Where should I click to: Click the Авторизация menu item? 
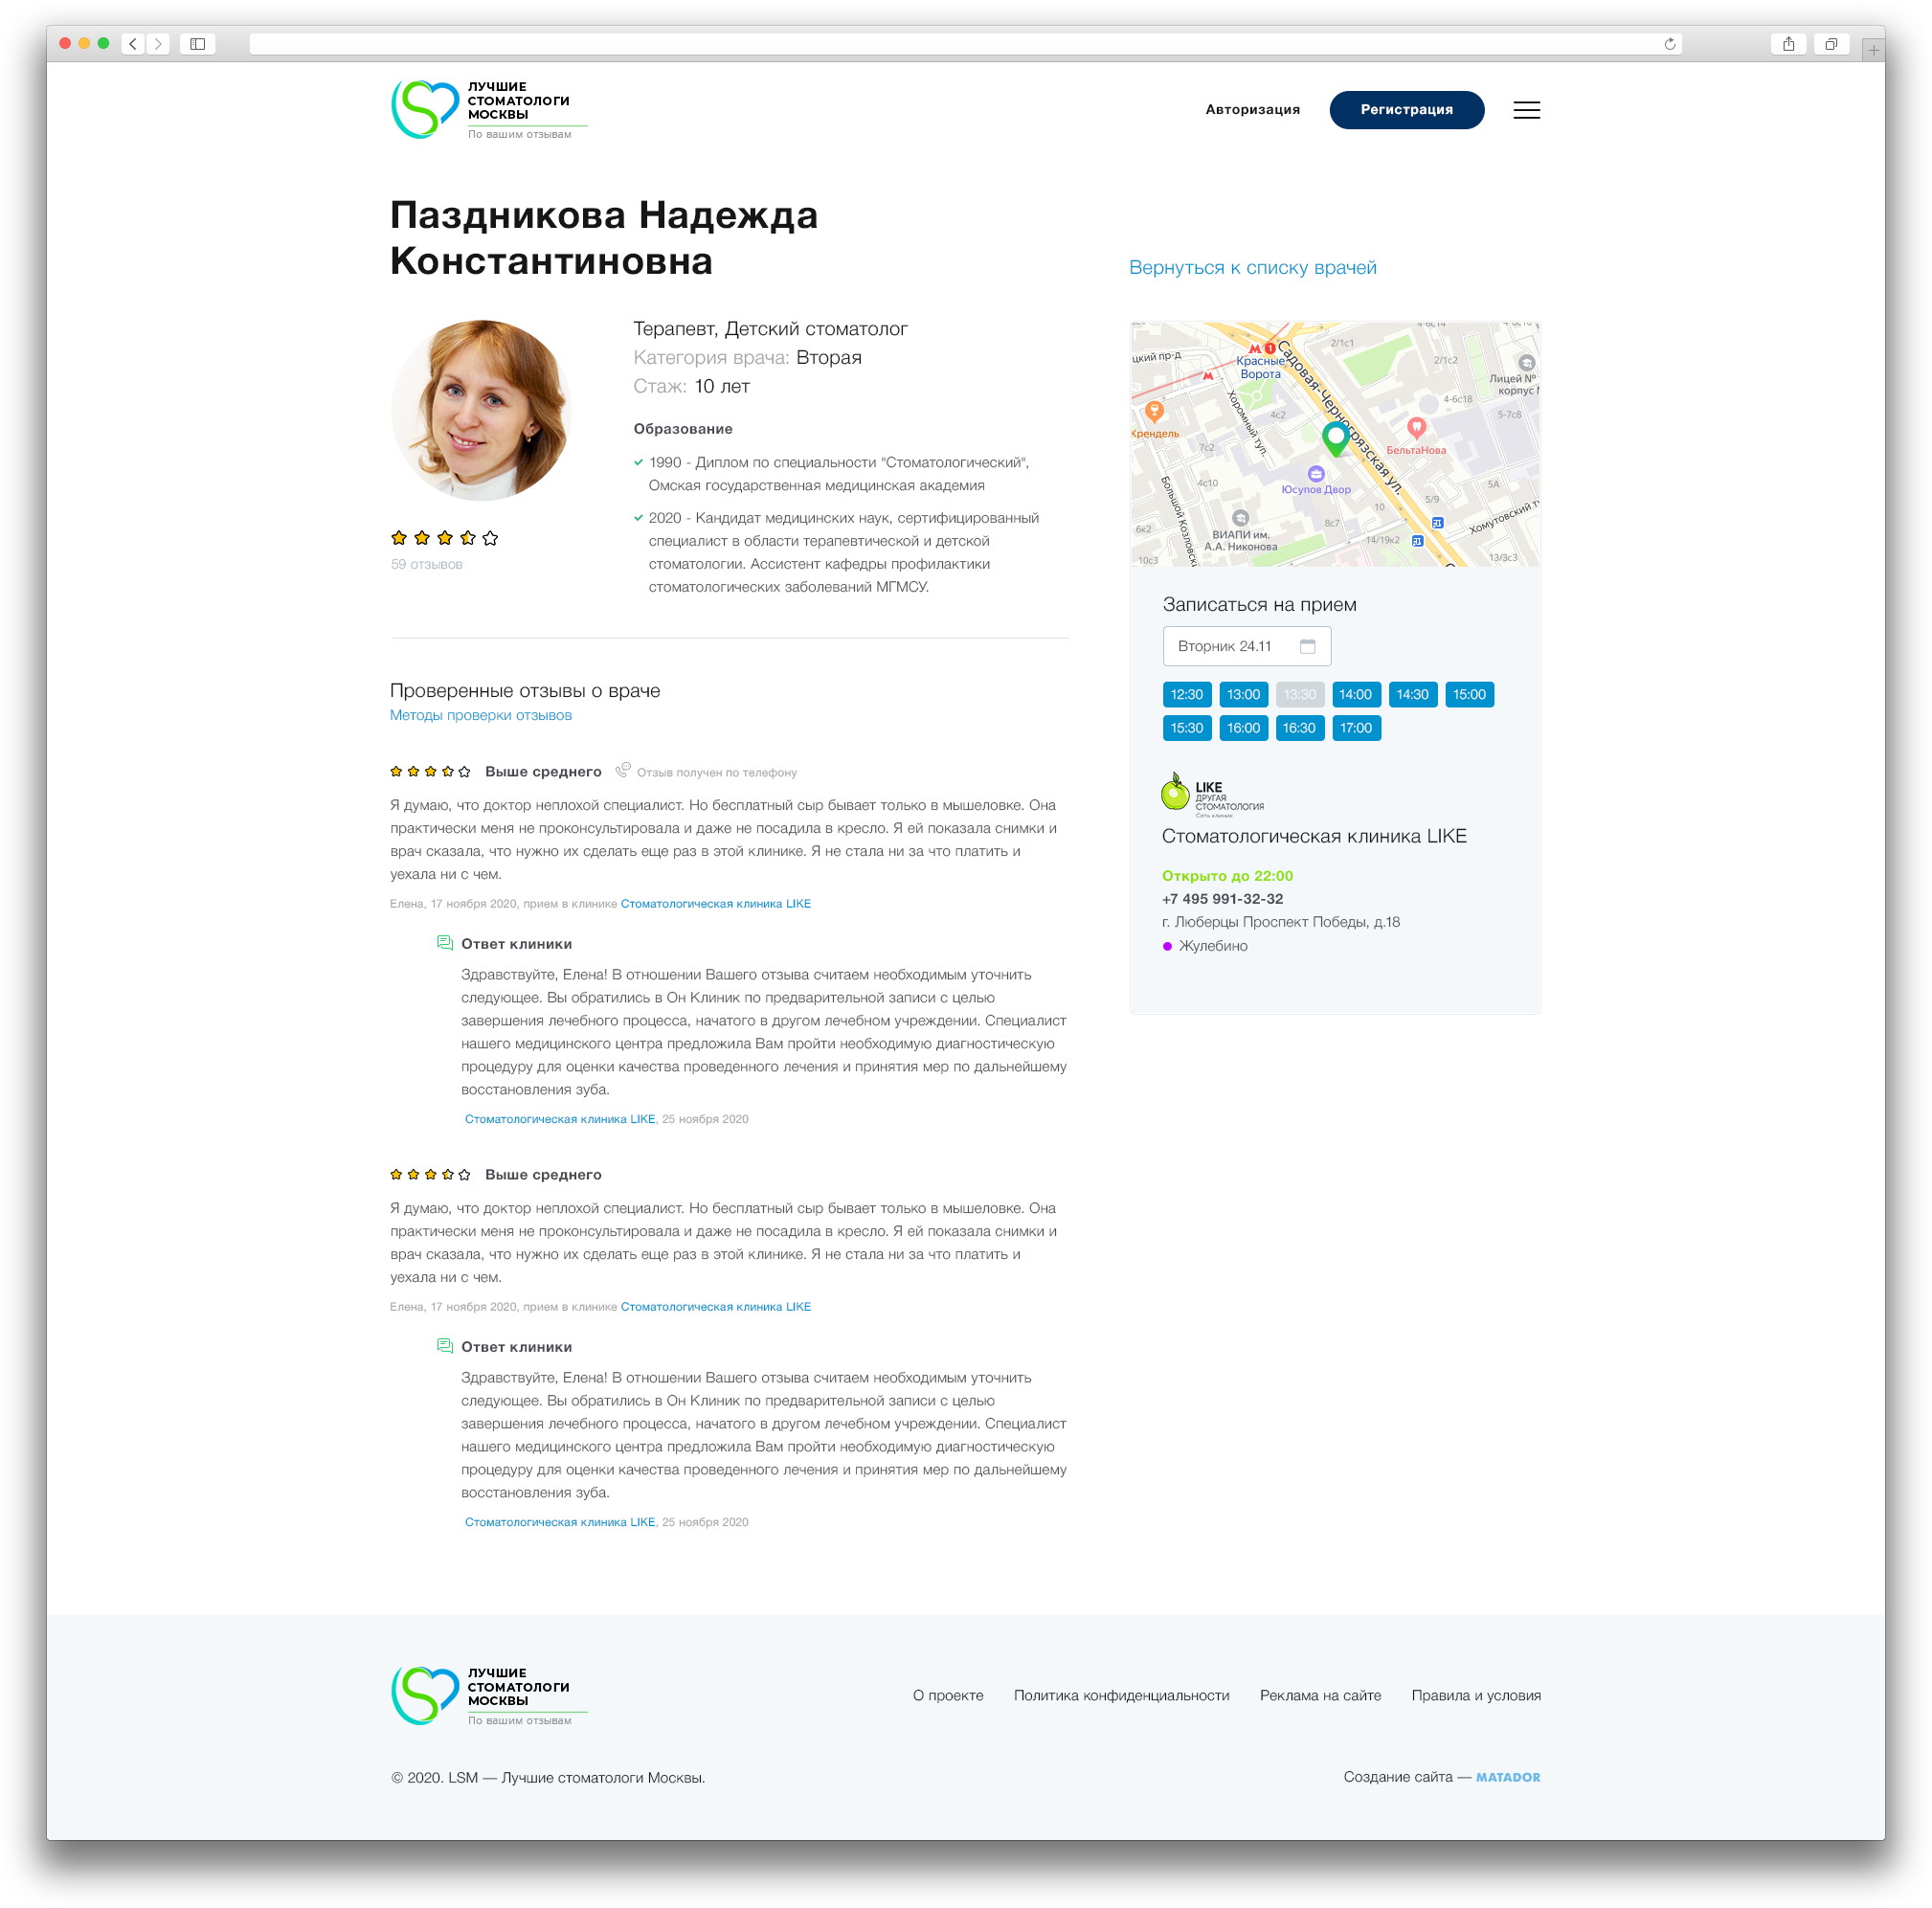click(1252, 110)
